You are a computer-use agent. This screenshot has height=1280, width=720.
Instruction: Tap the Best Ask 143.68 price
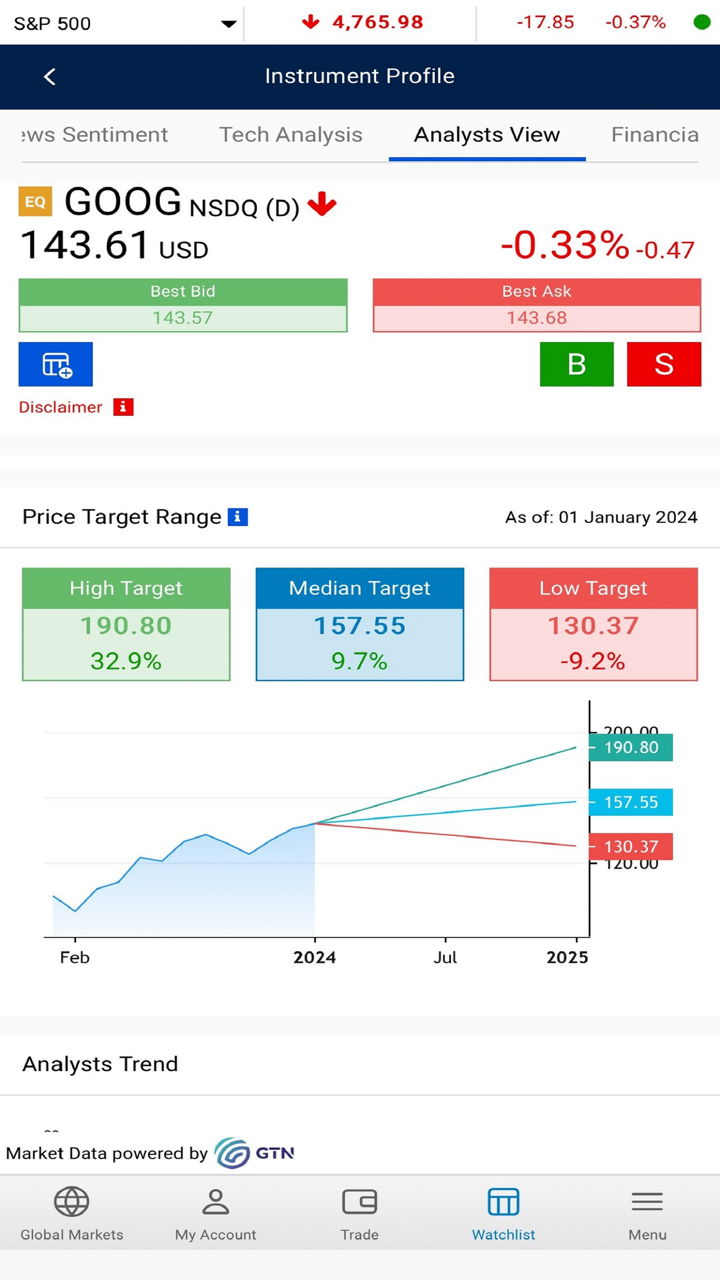pyautogui.click(x=537, y=318)
